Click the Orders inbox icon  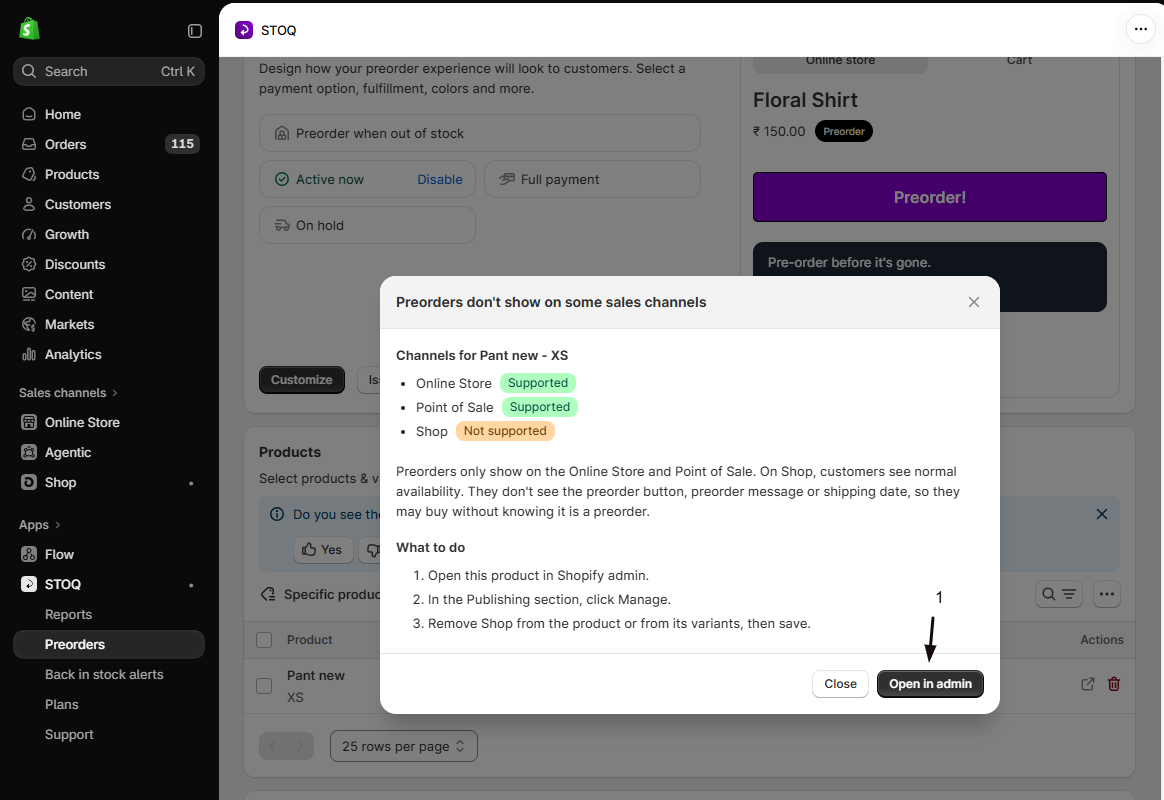coord(29,144)
